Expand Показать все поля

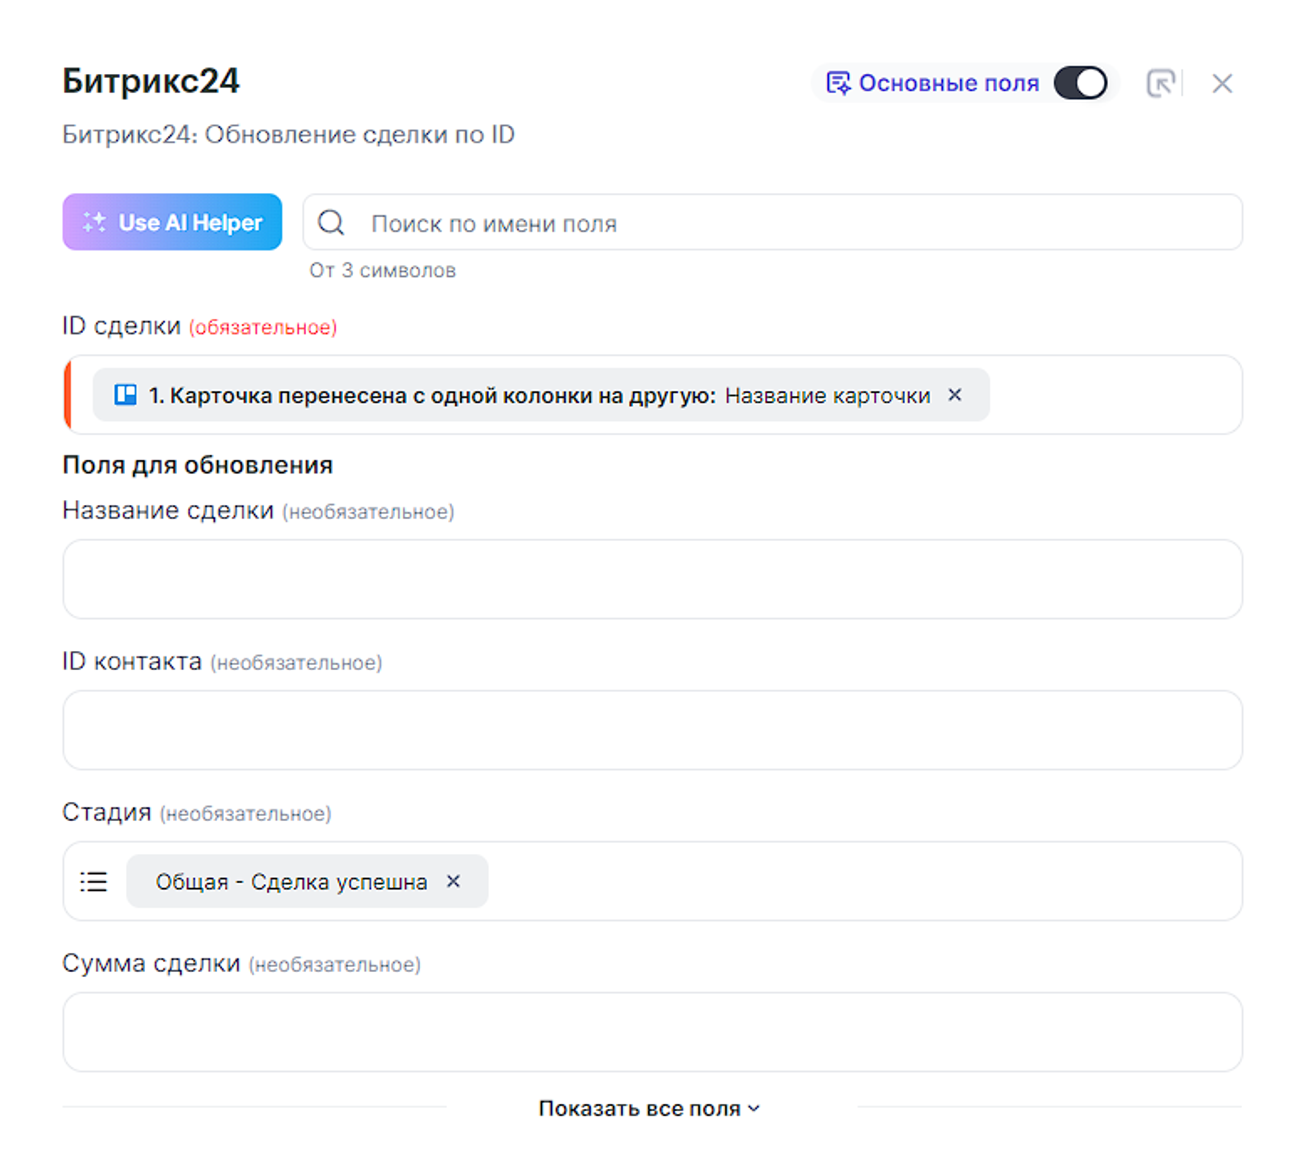[640, 1108]
